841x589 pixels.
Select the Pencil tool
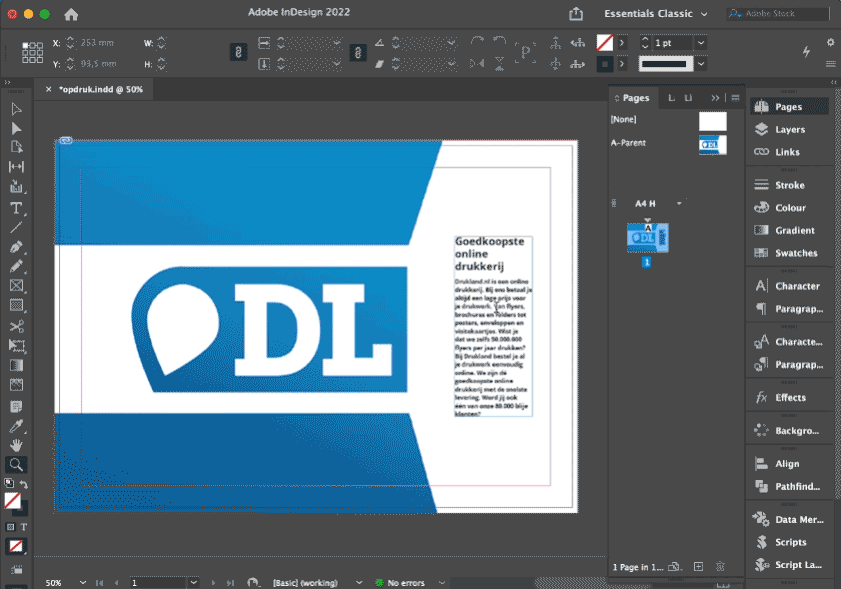pos(16,267)
